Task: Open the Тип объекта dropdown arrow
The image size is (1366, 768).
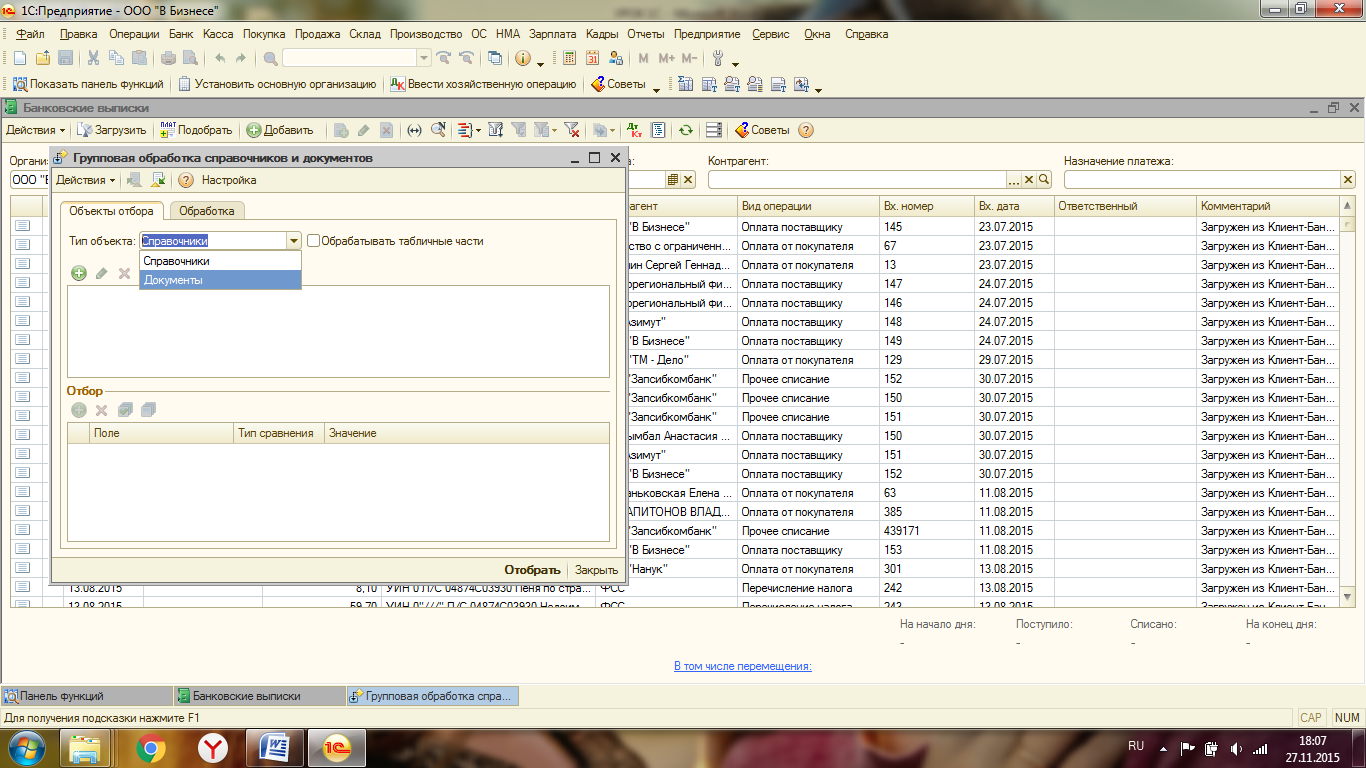Action: point(293,241)
